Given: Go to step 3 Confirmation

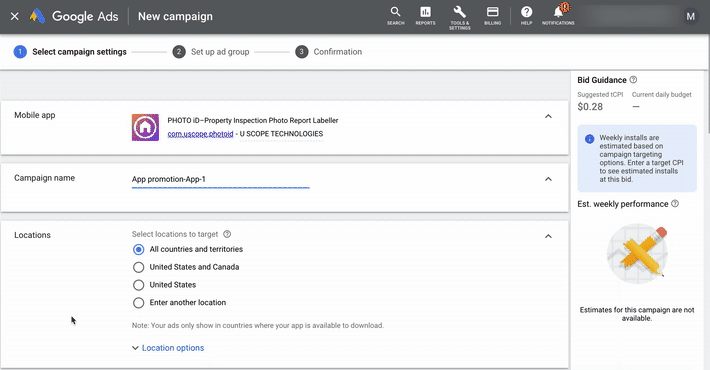Looking at the screenshot, I should (x=329, y=52).
